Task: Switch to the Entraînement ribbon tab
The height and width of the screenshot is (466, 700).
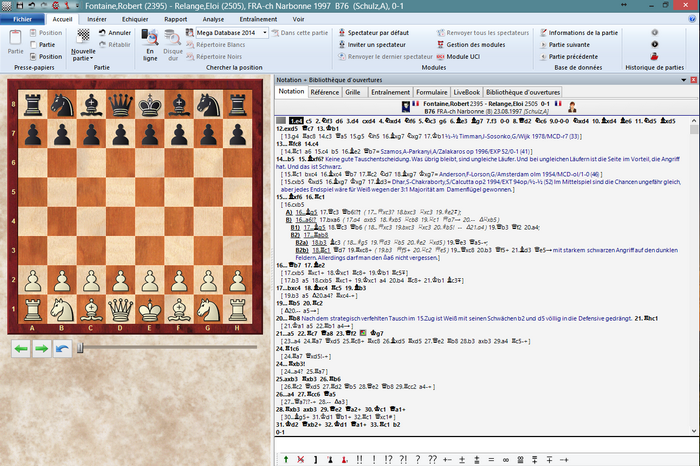Action: (258, 19)
